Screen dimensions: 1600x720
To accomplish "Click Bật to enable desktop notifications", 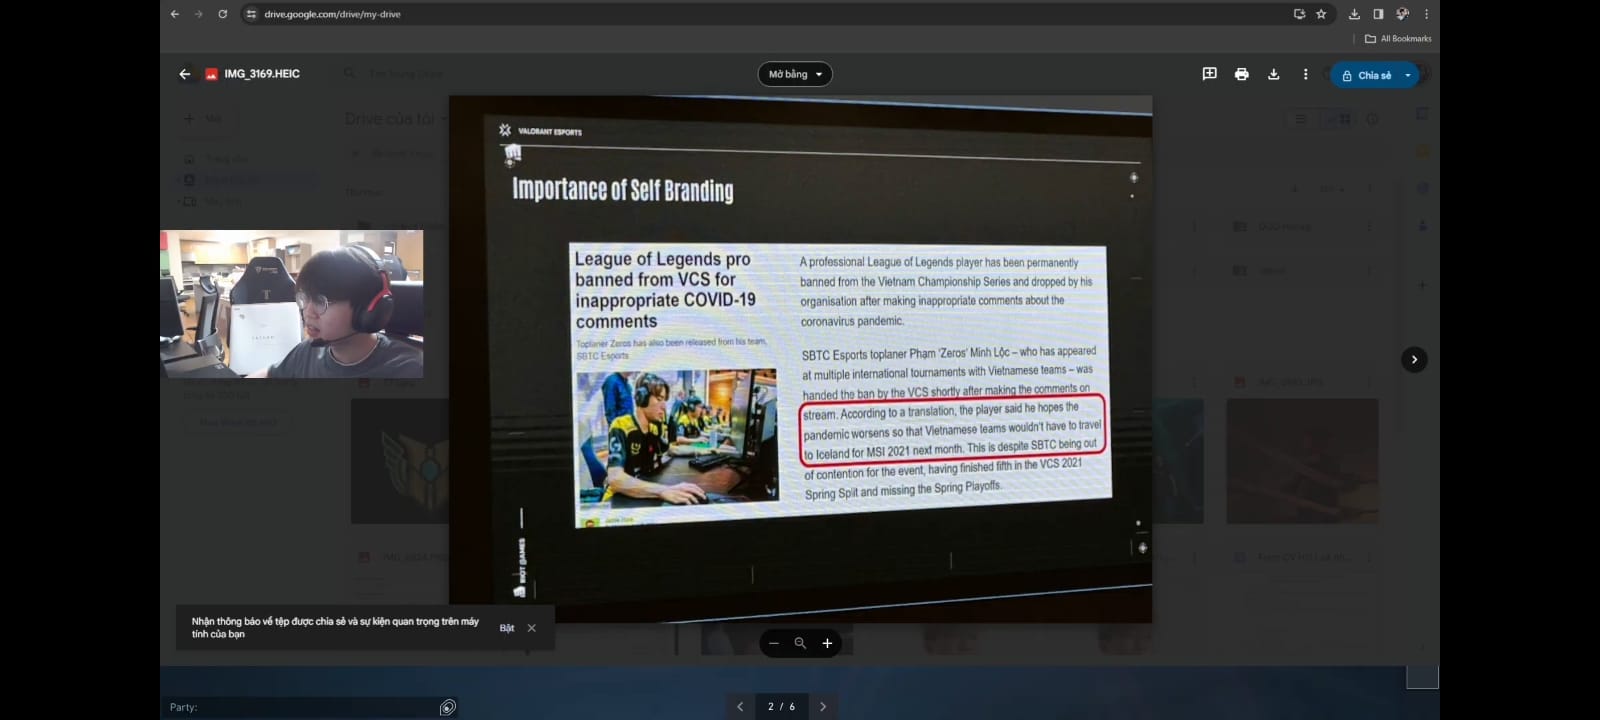I will point(507,628).
